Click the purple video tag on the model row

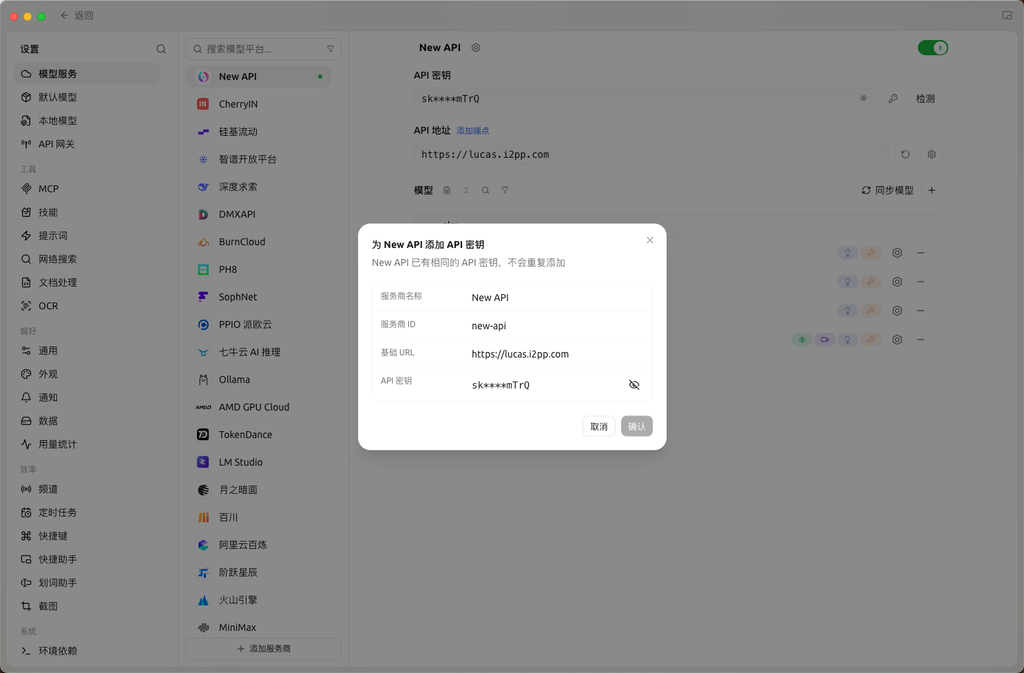point(825,339)
